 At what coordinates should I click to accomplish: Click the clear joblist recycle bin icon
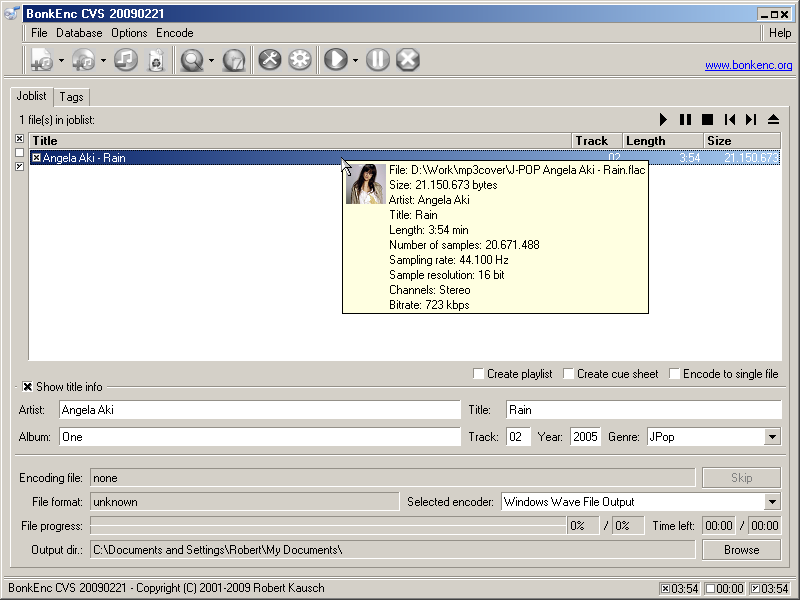click(156, 60)
